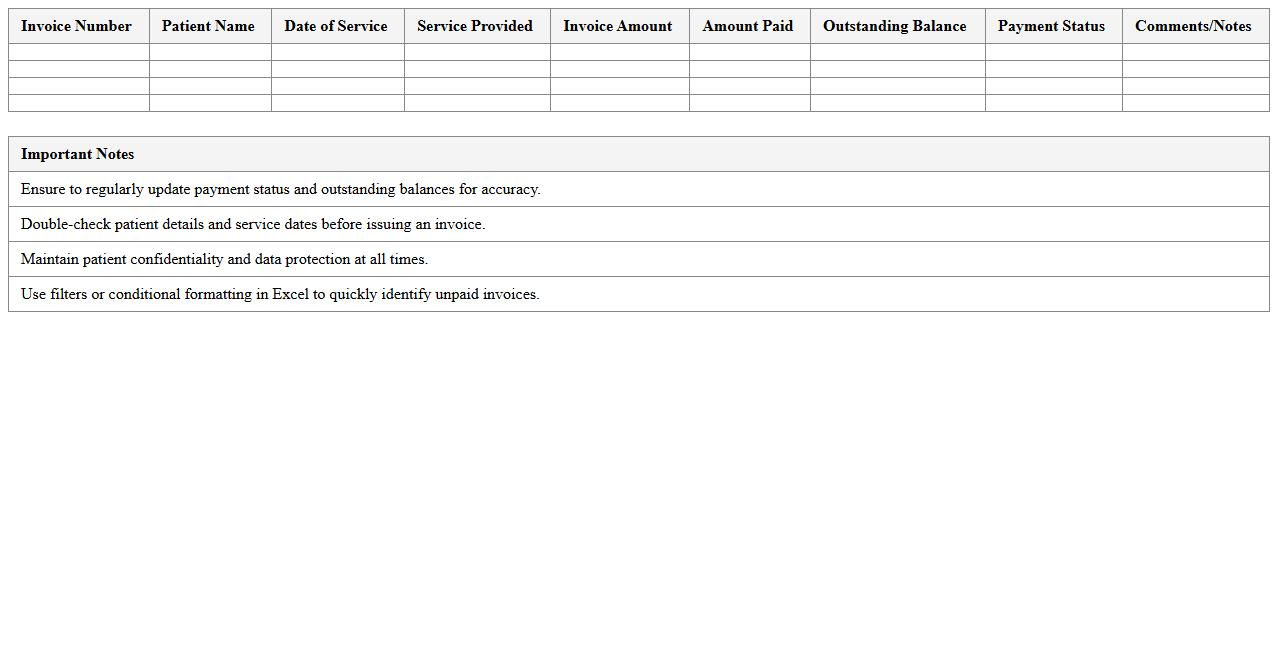Viewport: 1278px width, 650px height.
Task: Click the Invoice Amount header cell
Action: pyautogui.click(x=618, y=26)
